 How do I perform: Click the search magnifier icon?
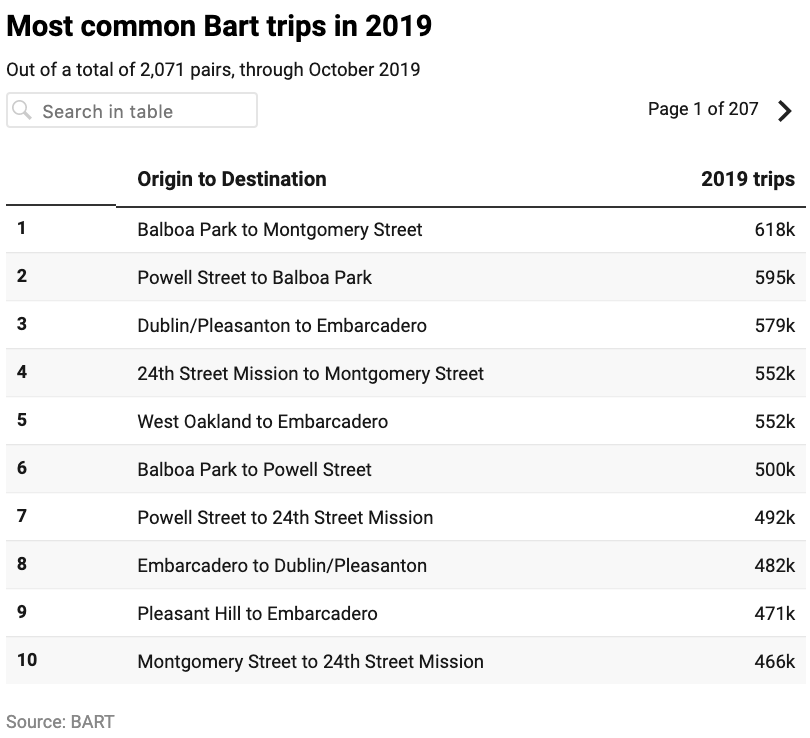click(22, 111)
